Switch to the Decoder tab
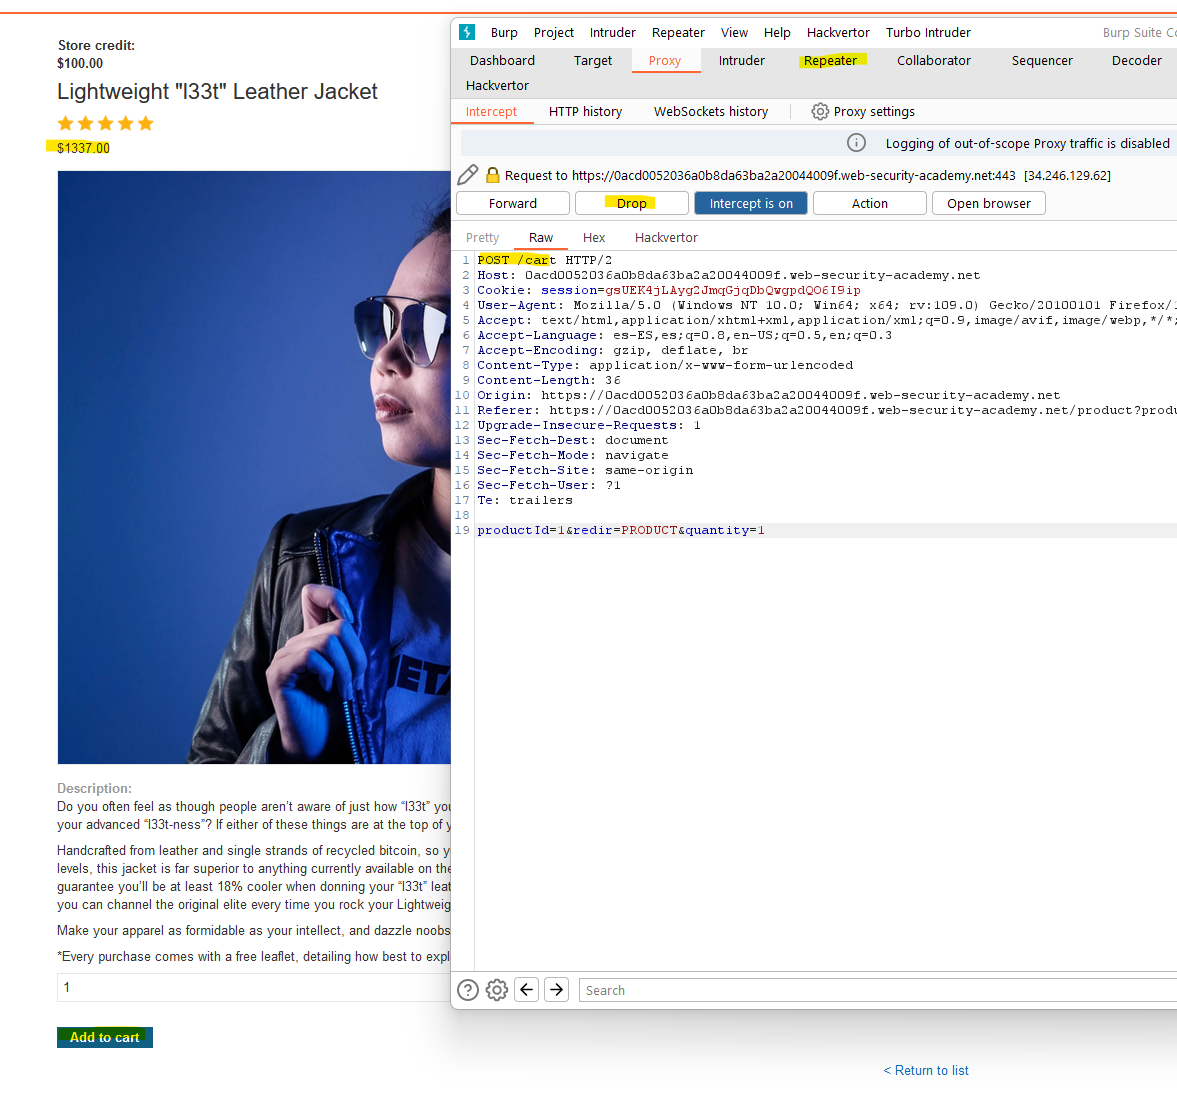The image size is (1177, 1095). [1136, 61]
